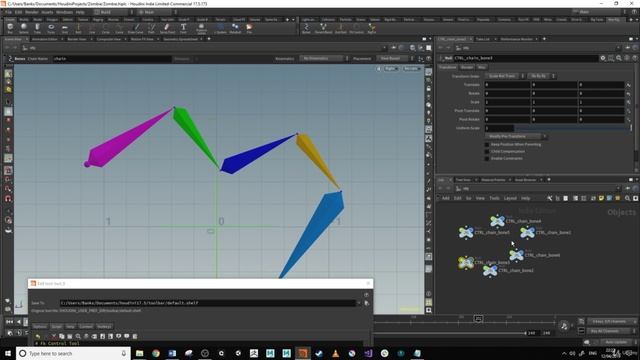Open rotation order Rx Ry Rz dropdown
The width and height of the screenshot is (640, 360).
click(x=541, y=76)
